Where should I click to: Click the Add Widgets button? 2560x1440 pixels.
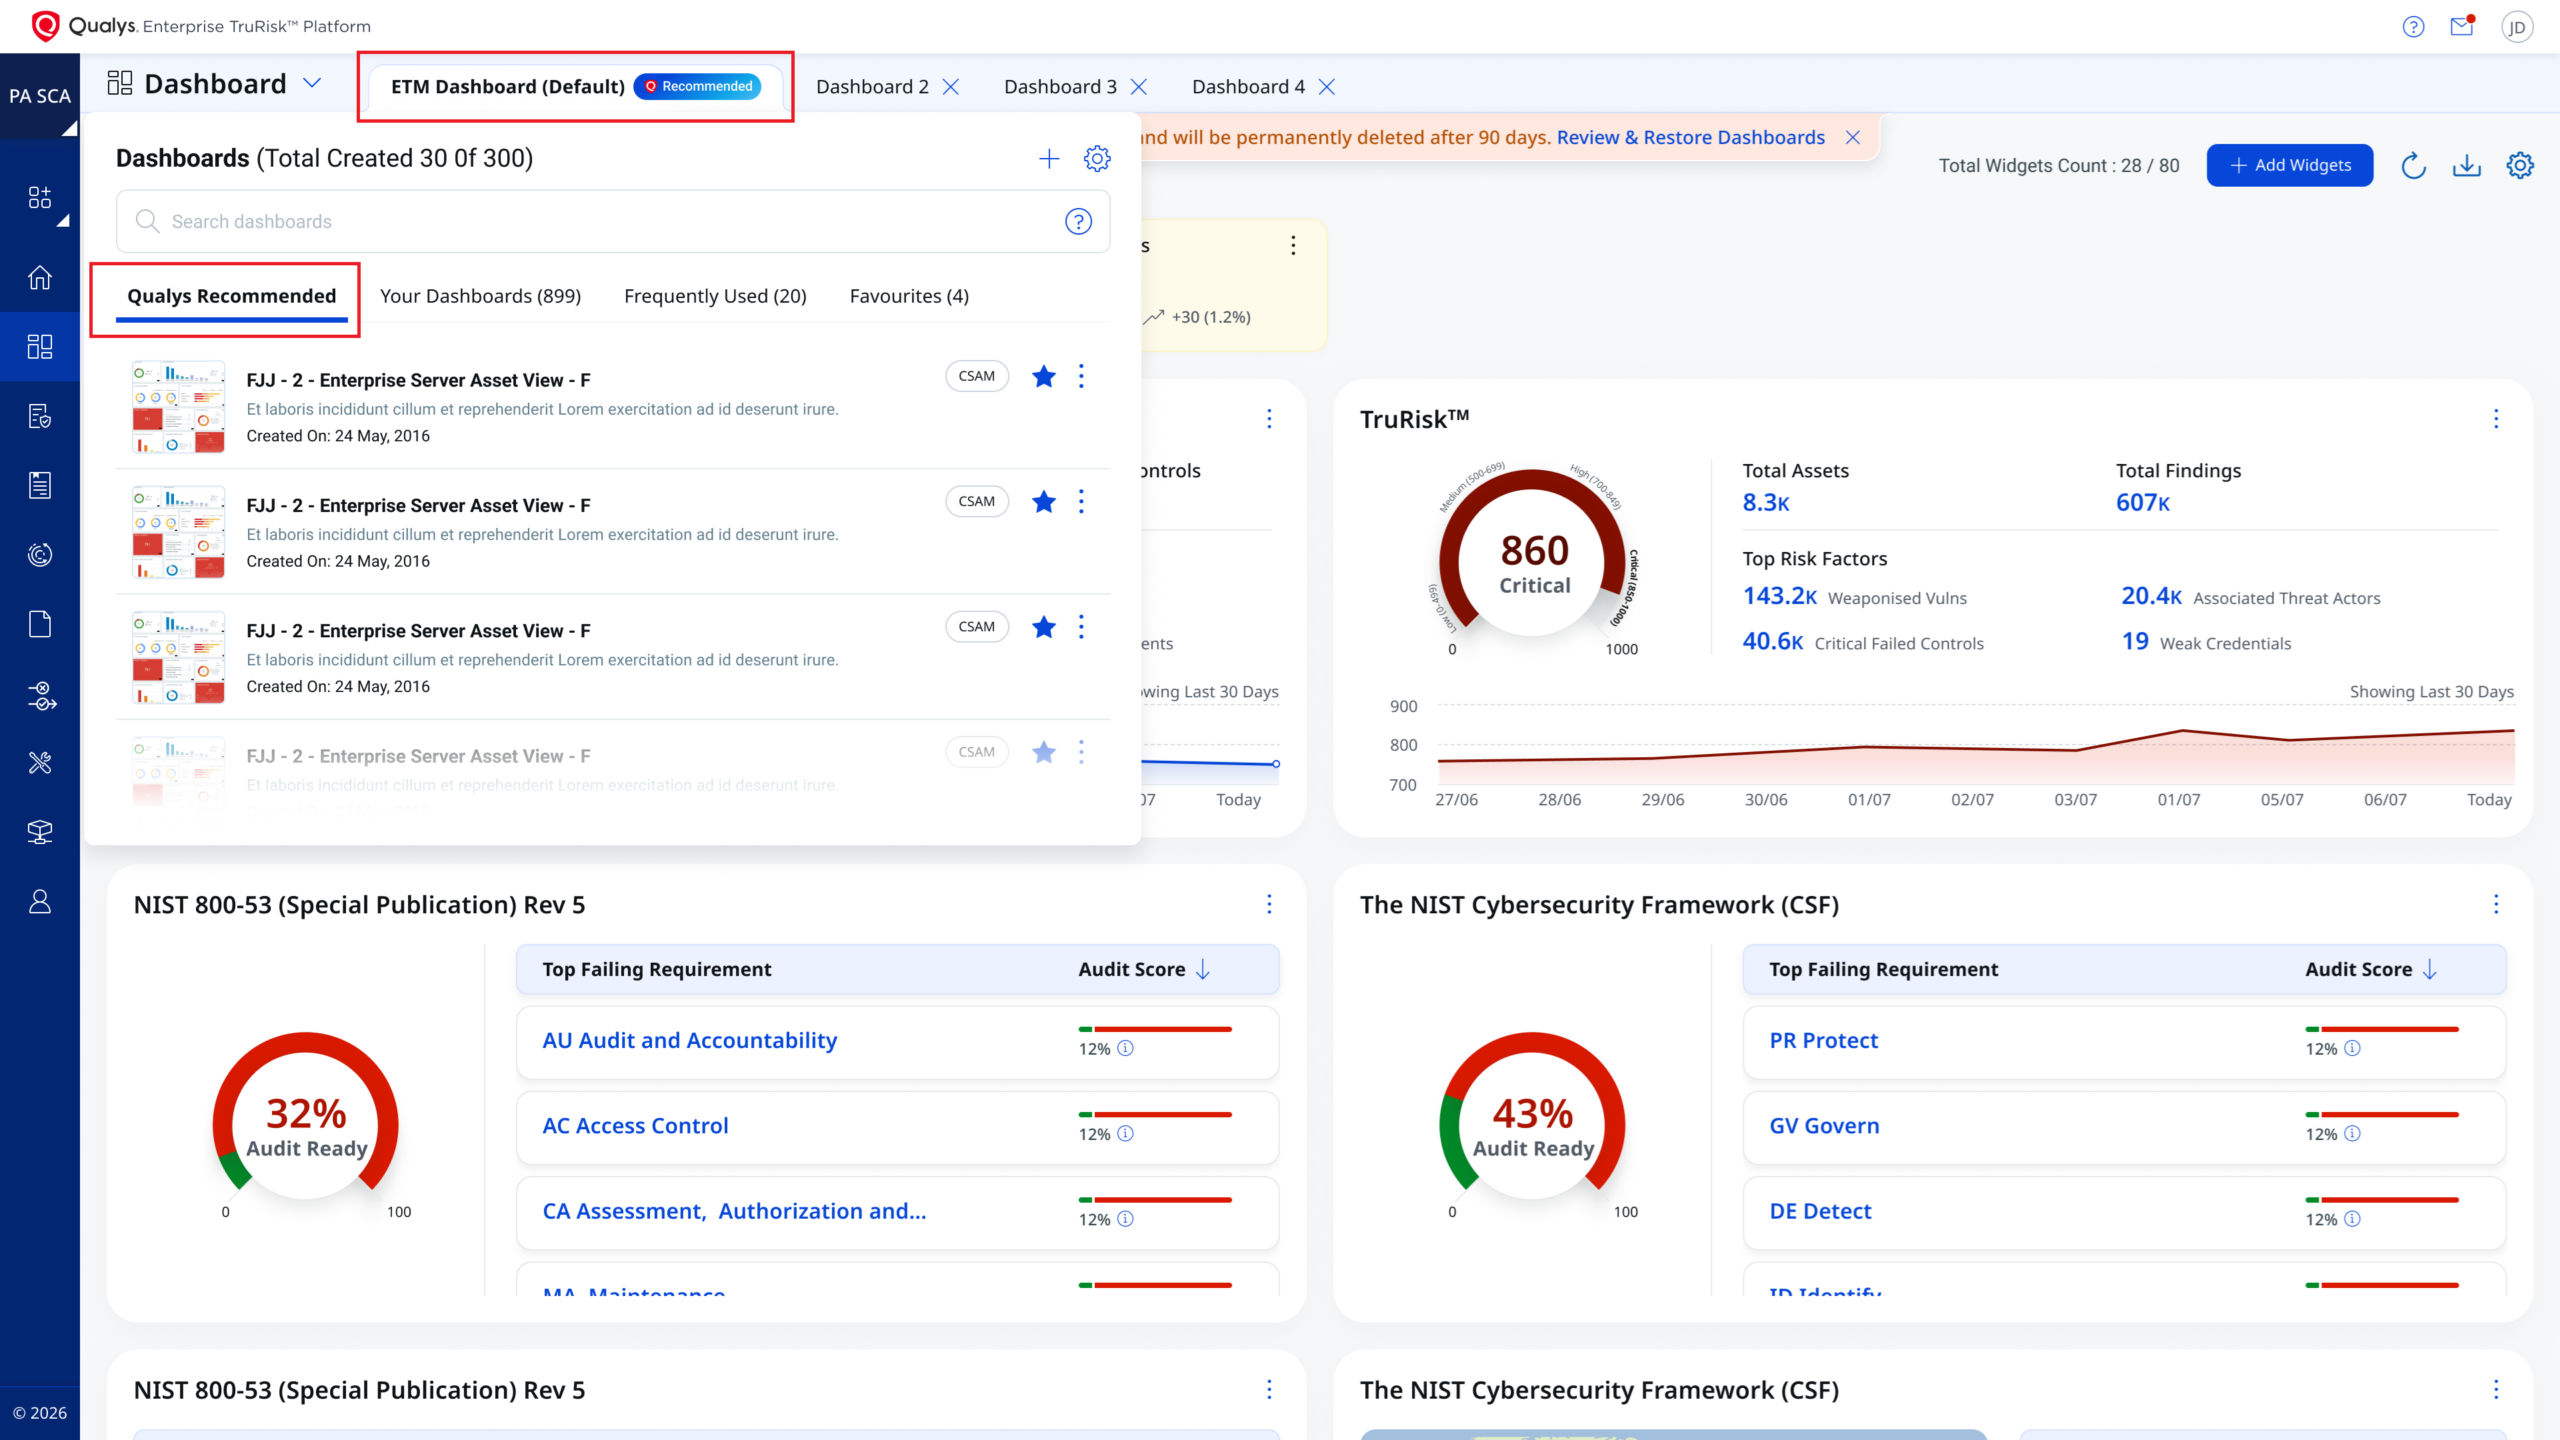pos(2290,165)
